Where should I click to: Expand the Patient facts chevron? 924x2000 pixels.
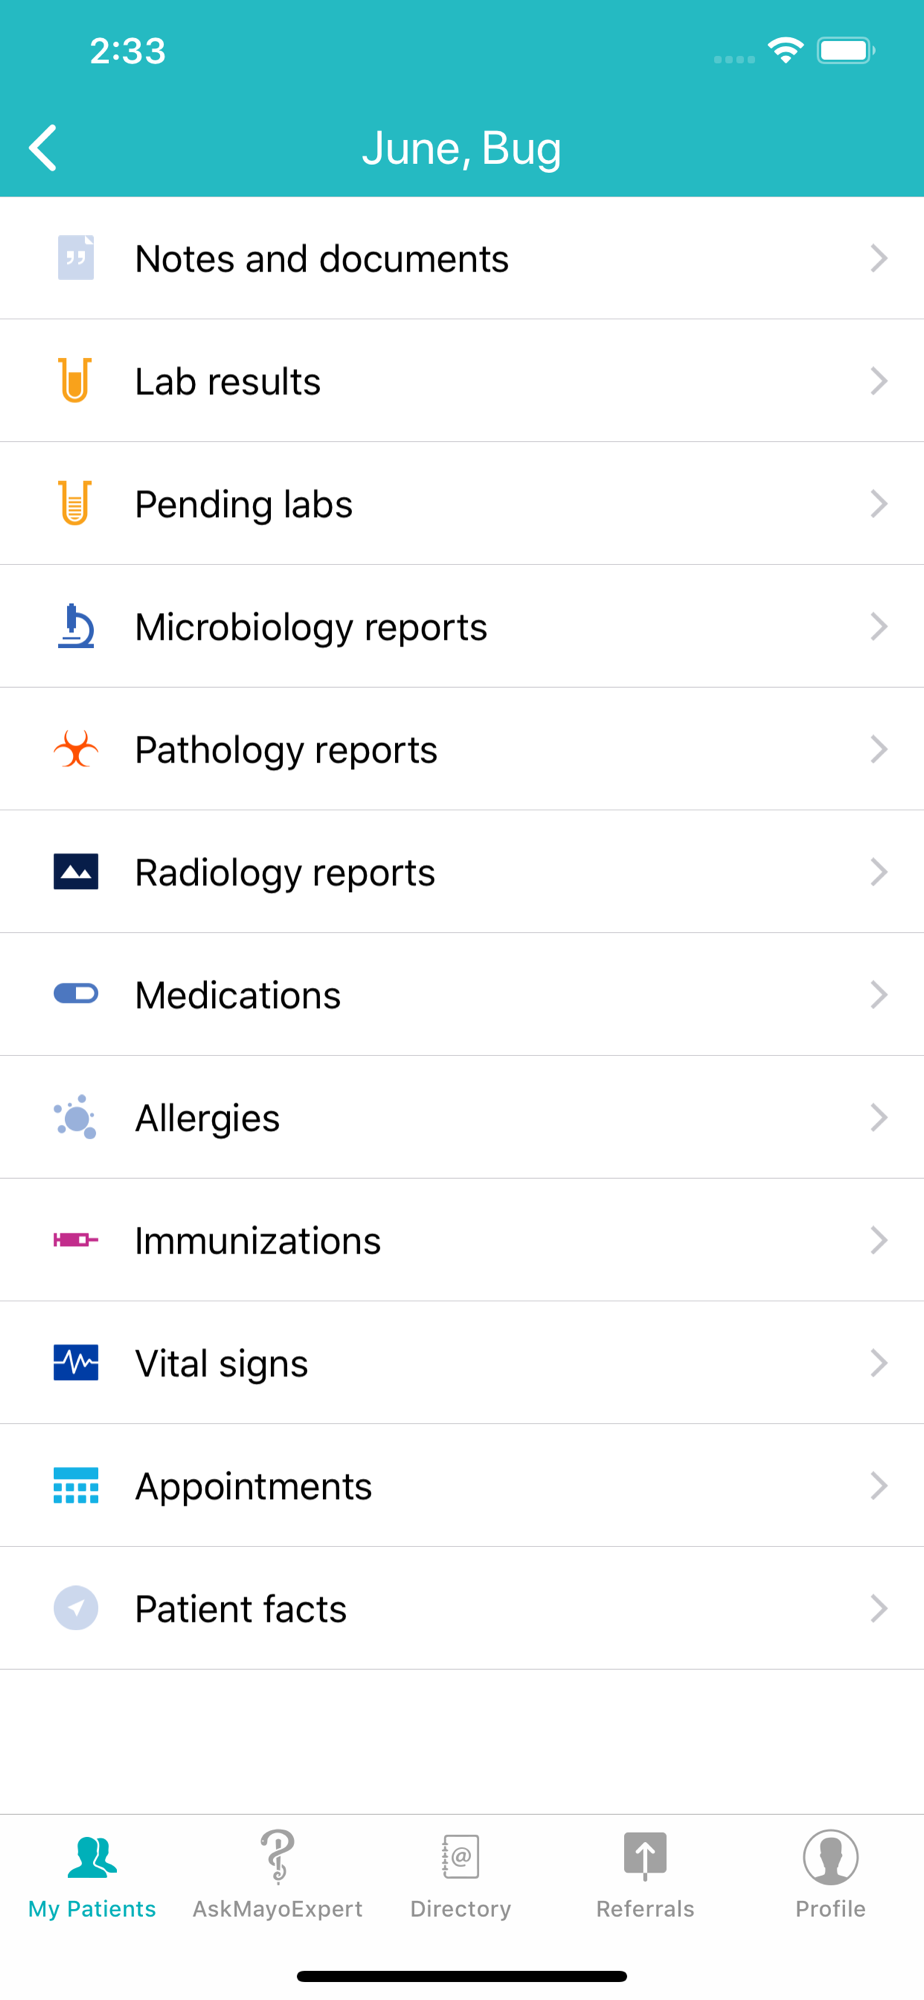pyautogui.click(x=878, y=1608)
